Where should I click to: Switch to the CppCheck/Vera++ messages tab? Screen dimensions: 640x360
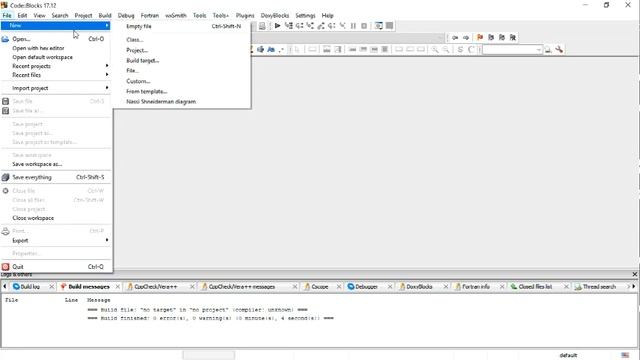(242, 287)
